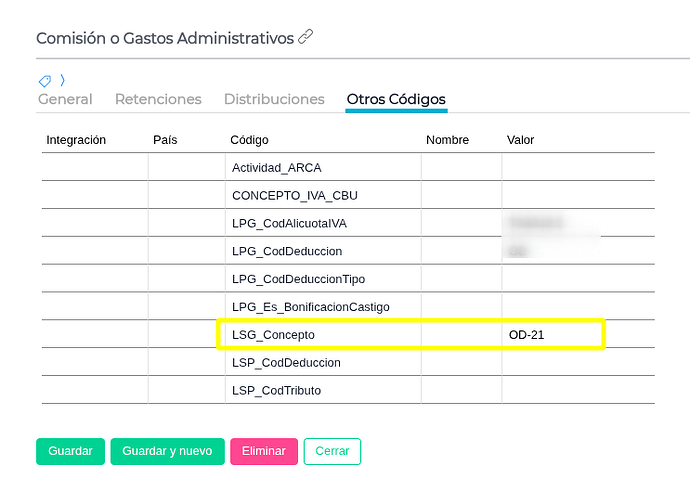Screen dimensions: 690x492
Task: Click the Valor cell for LSP_CodDeduccion
Action: coord(578,362)
